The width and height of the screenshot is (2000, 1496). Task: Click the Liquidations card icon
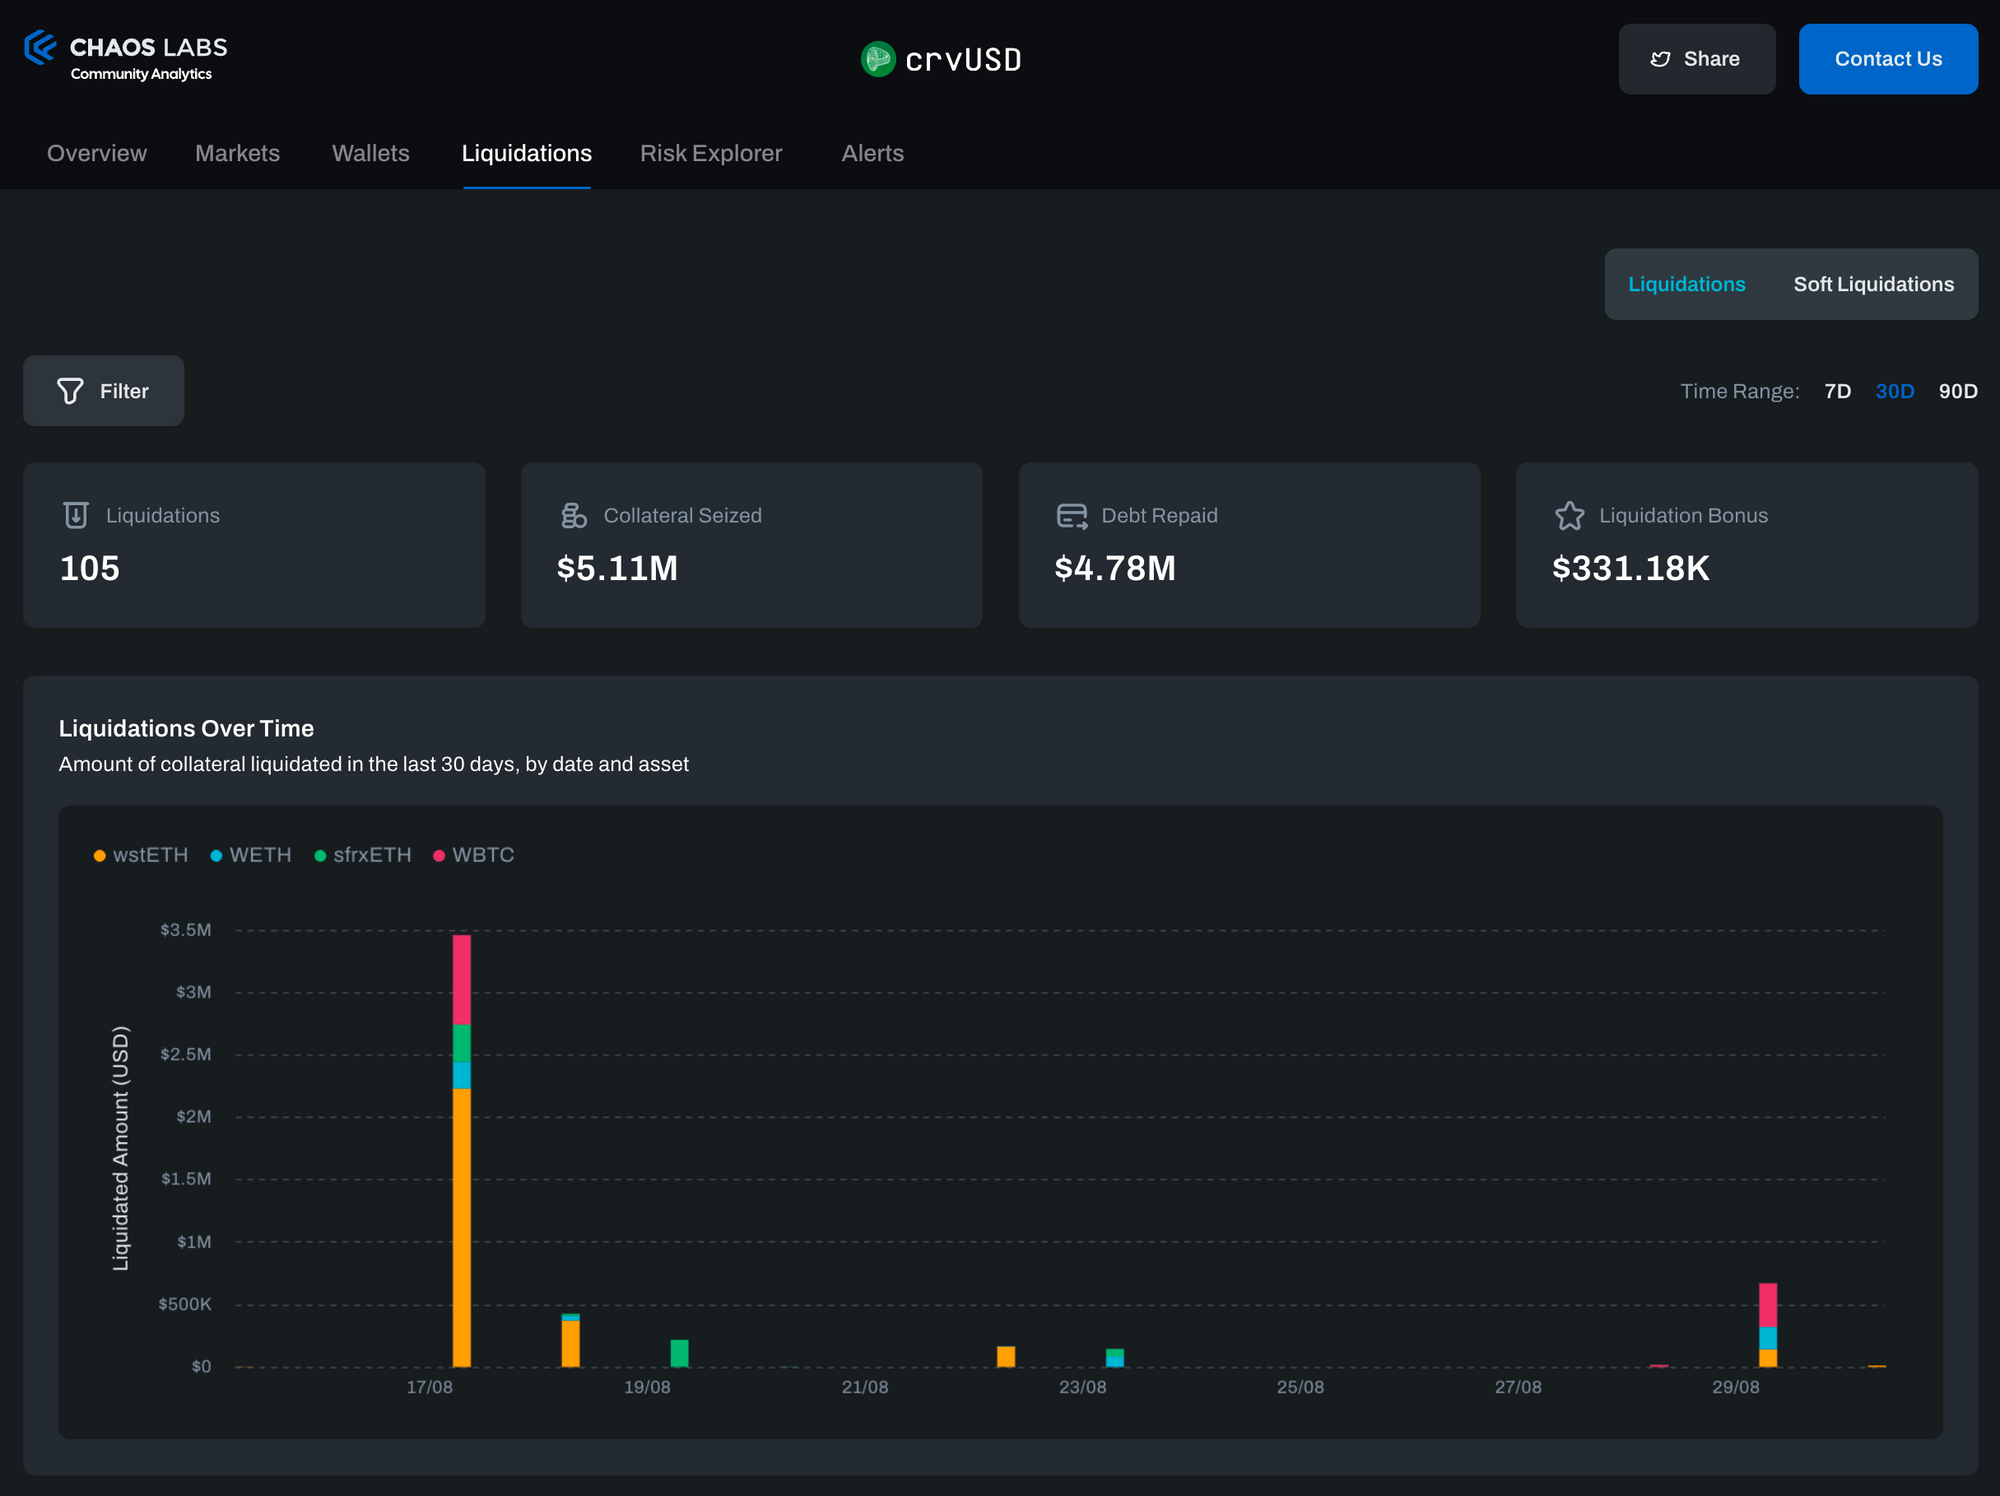point(76,515)
